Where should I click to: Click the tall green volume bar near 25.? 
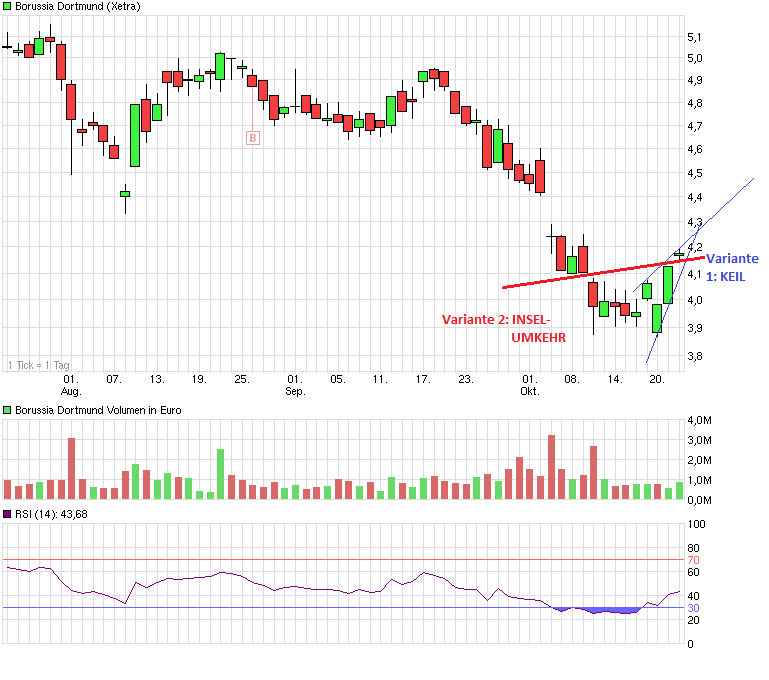(221, 474)
